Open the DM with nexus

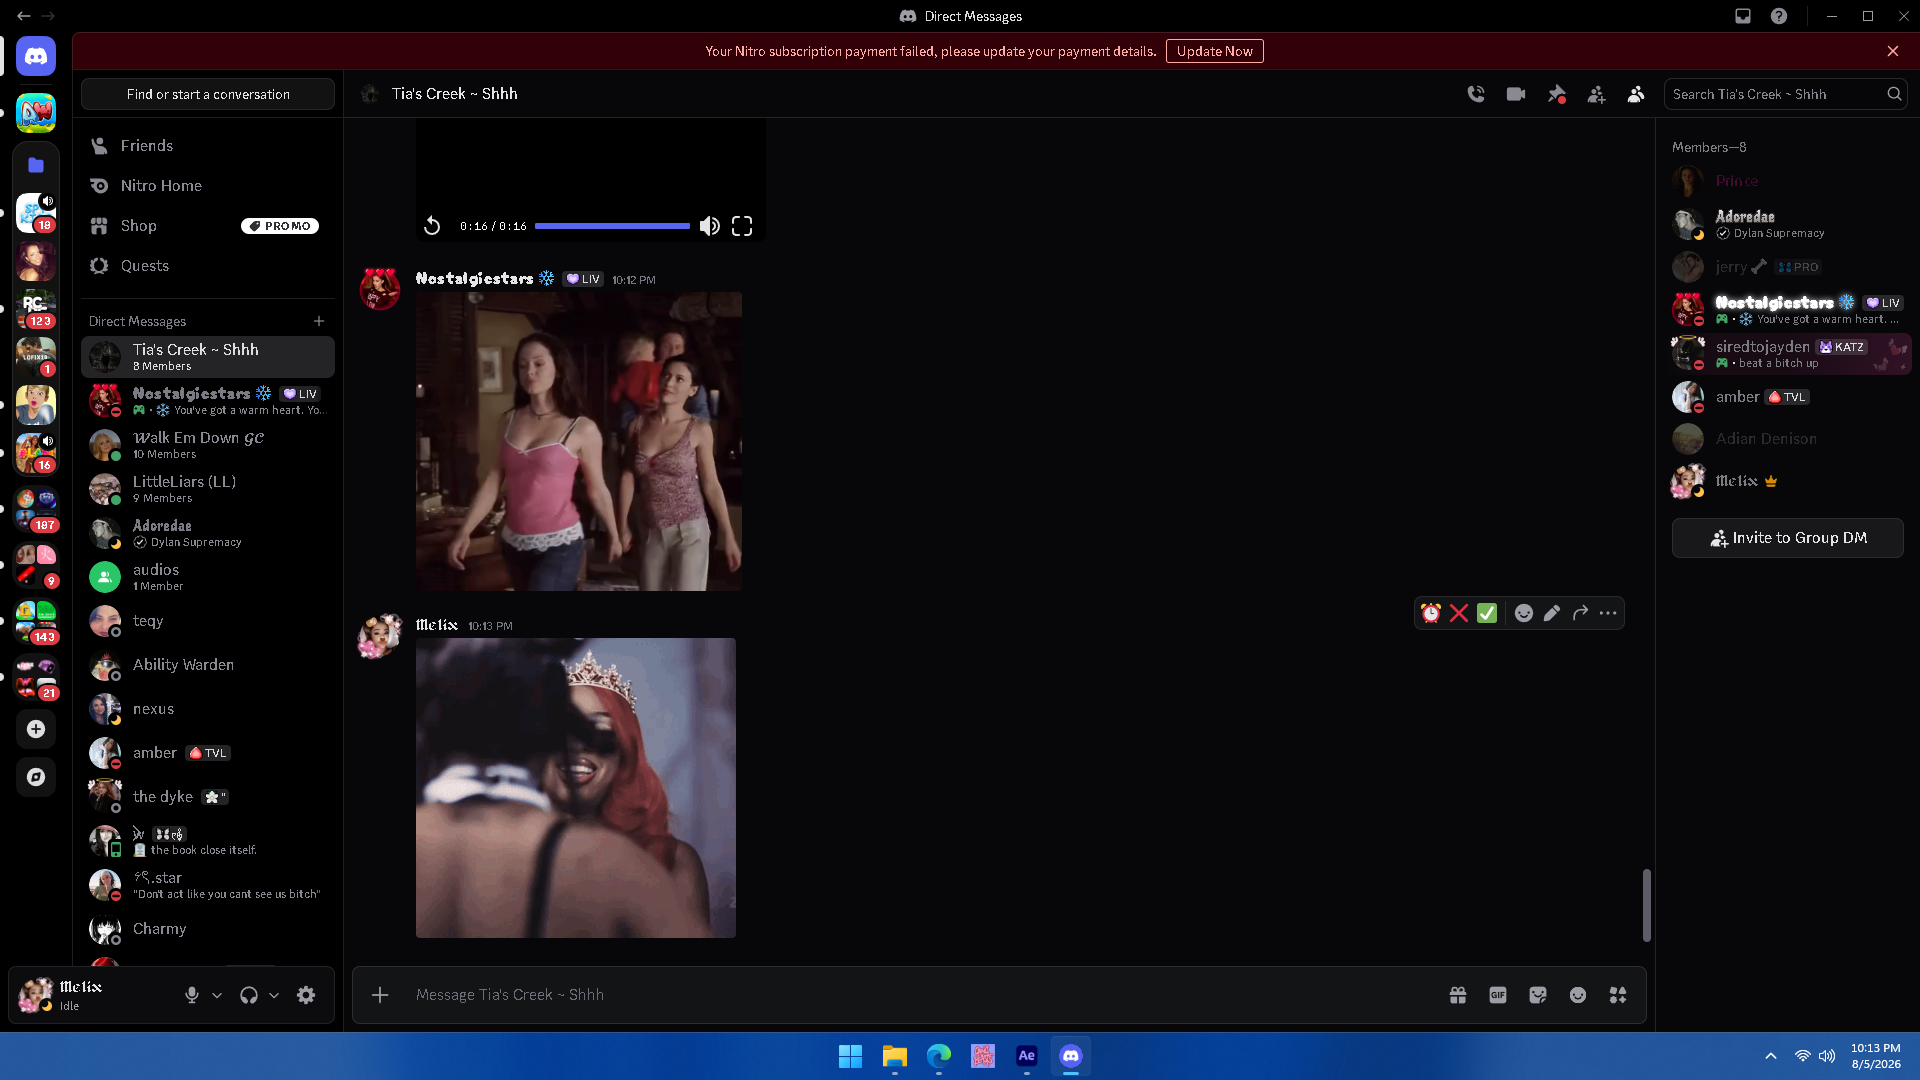point(208,709)
